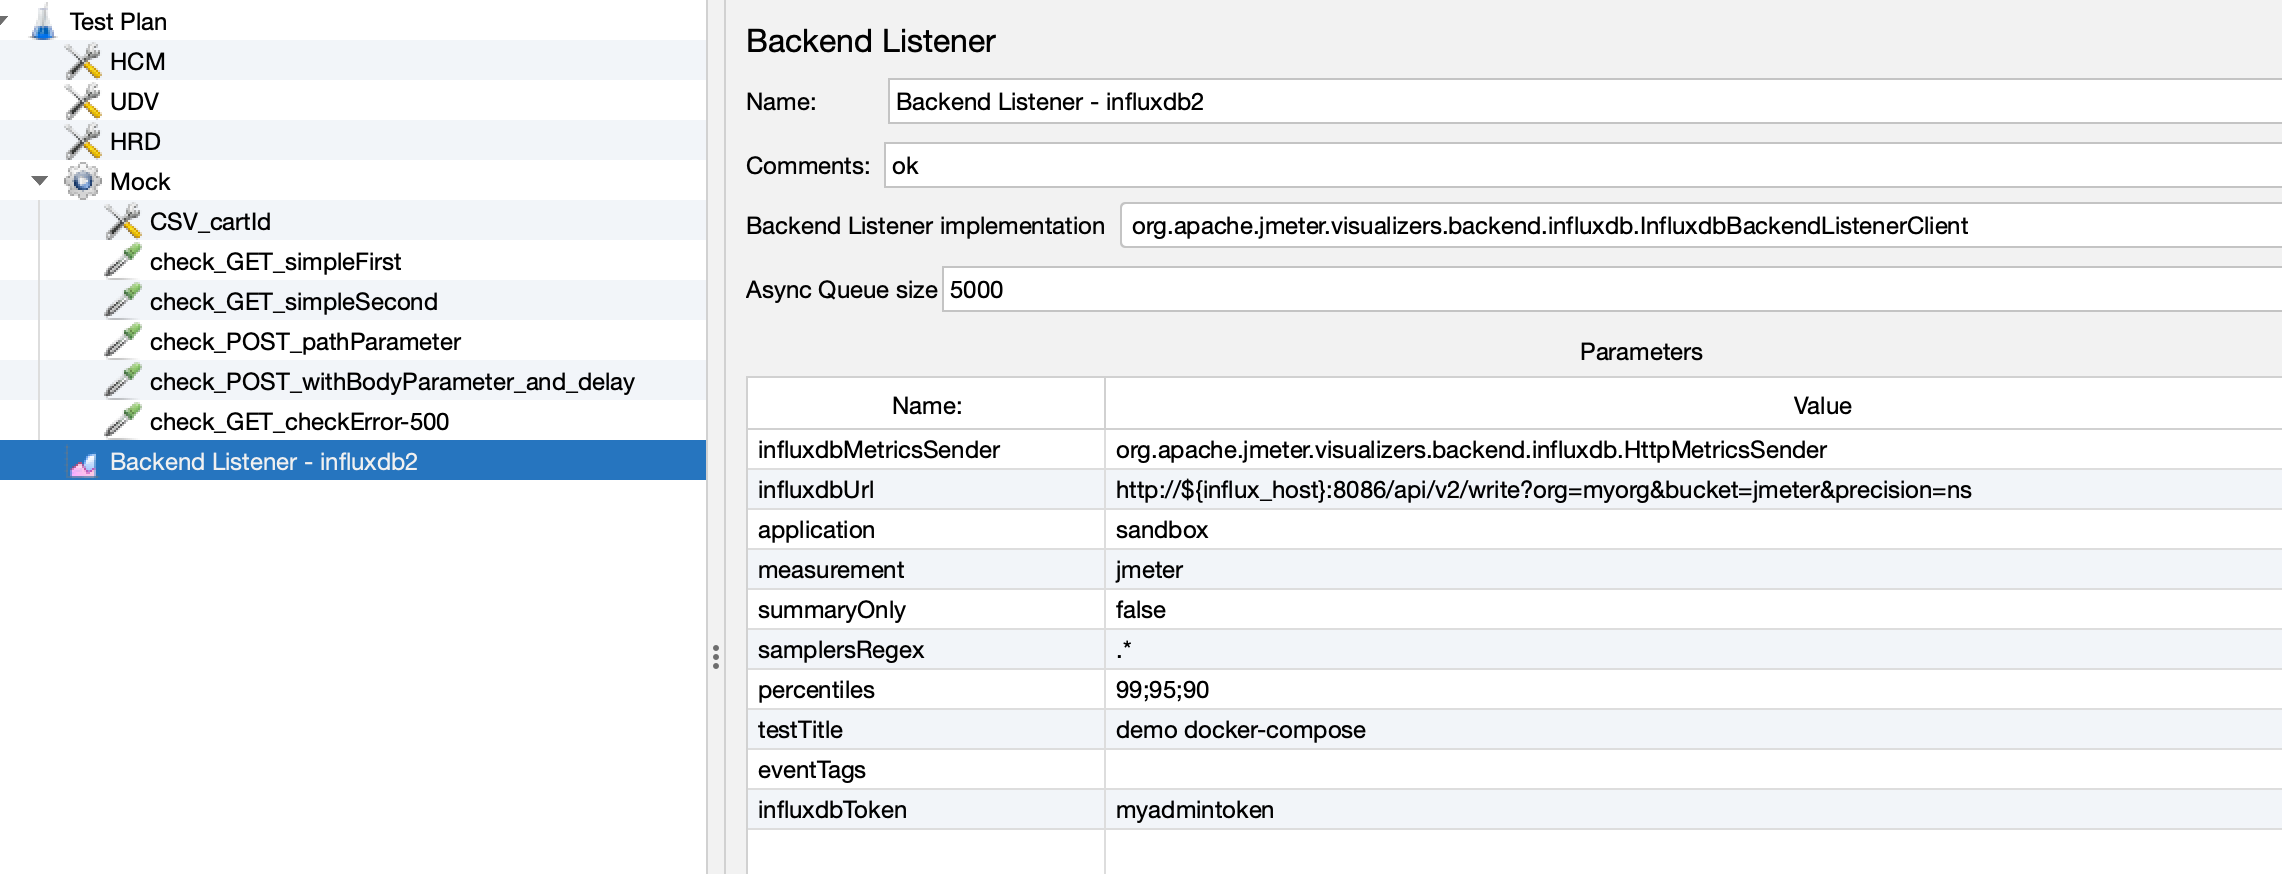The height and width of the screenshot is (874, 2282).
Task: Click the HttpMetricsSender value cell
Action: tap(1694, 450)
